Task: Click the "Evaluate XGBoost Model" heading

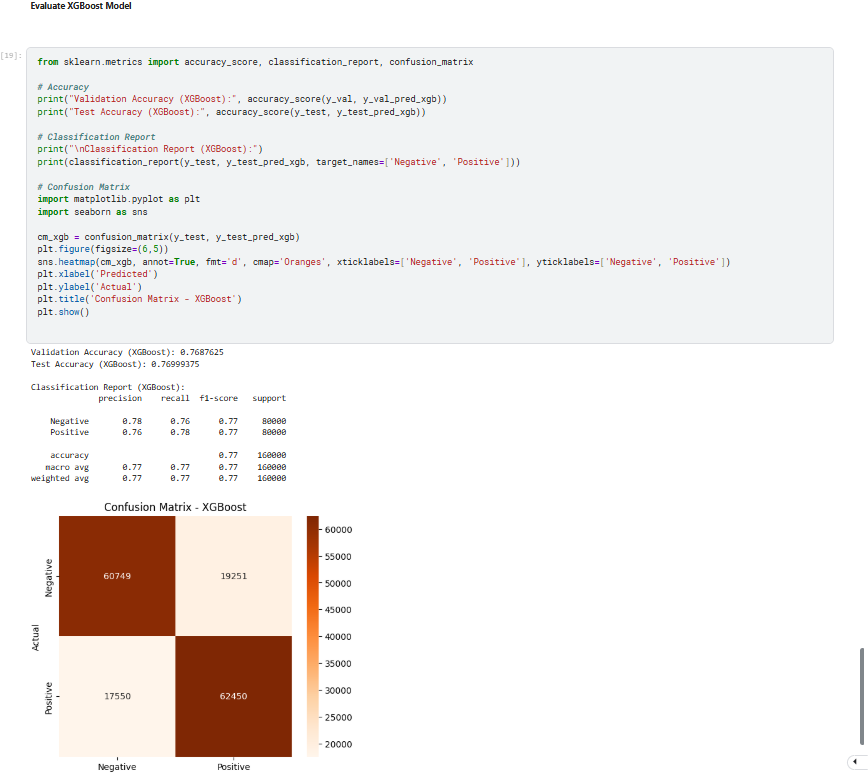Action: coord(81,6)
